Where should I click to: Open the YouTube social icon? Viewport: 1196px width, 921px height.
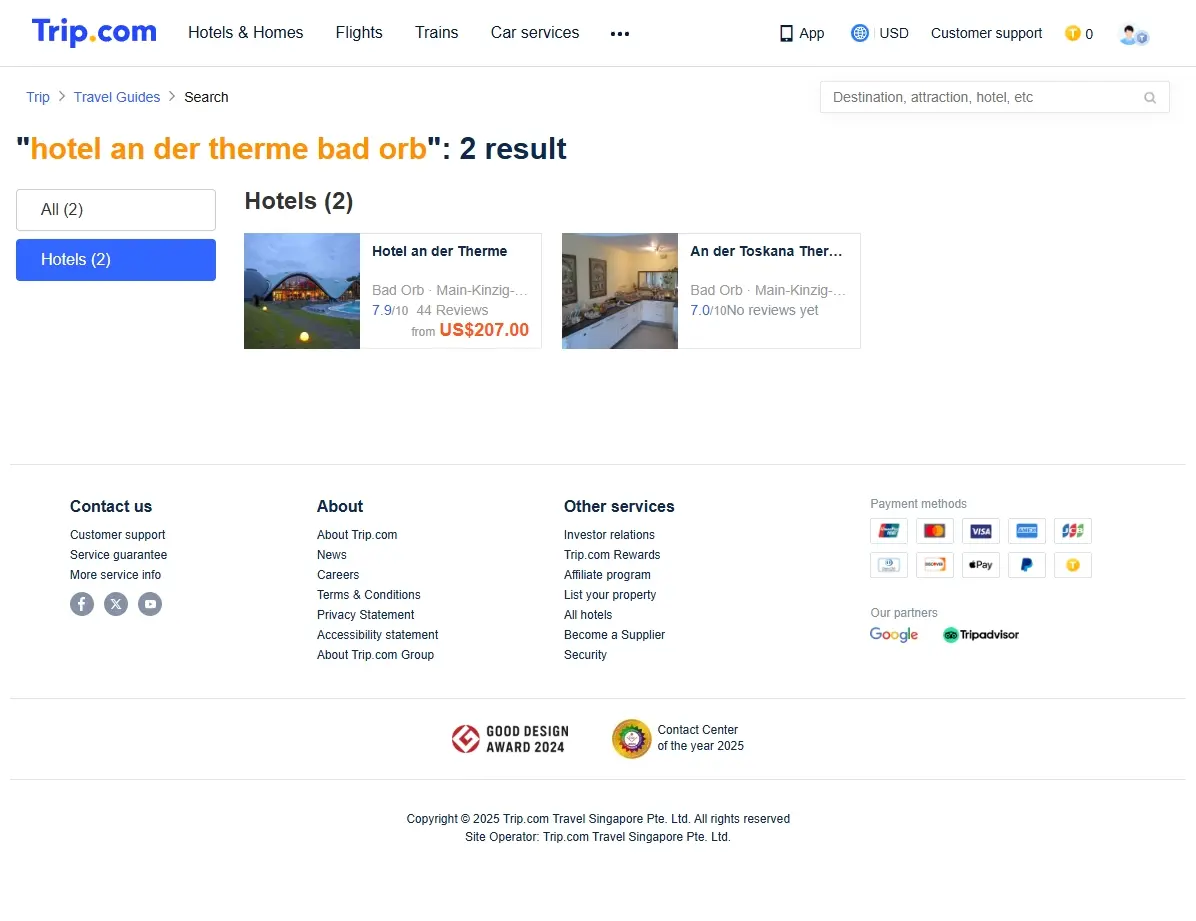[150, 604]
